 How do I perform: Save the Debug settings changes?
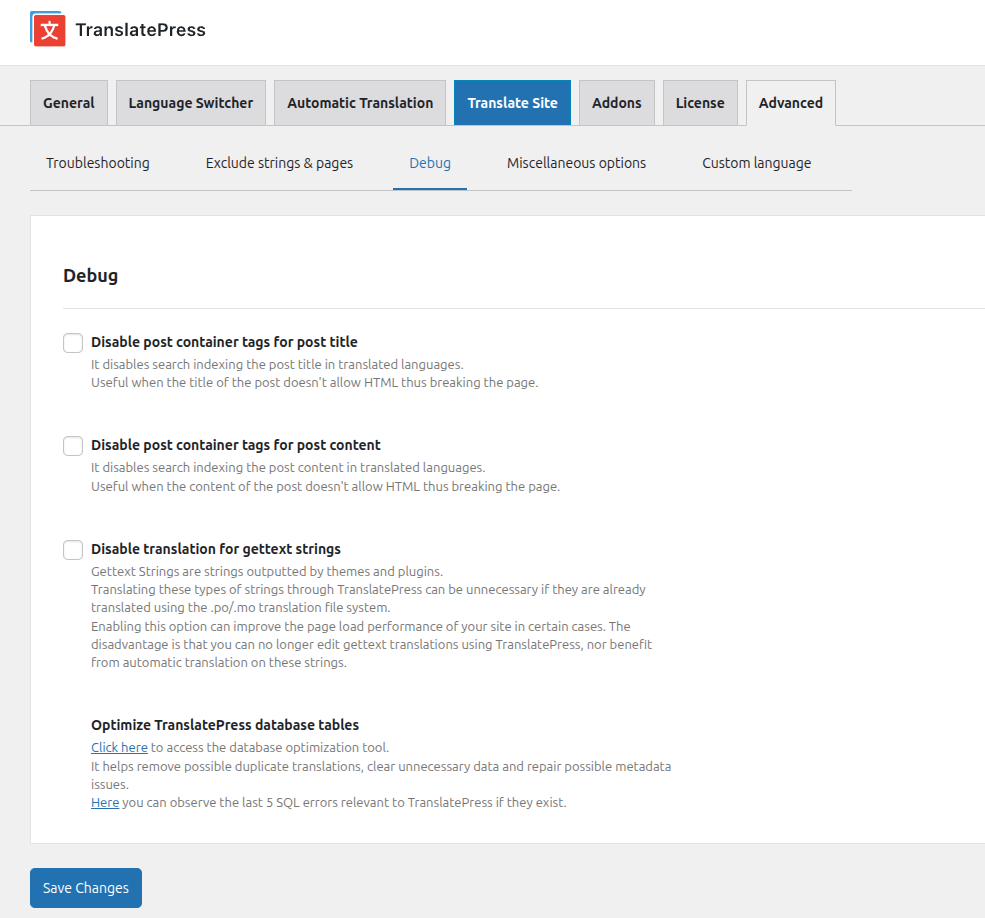click(85, 888)
